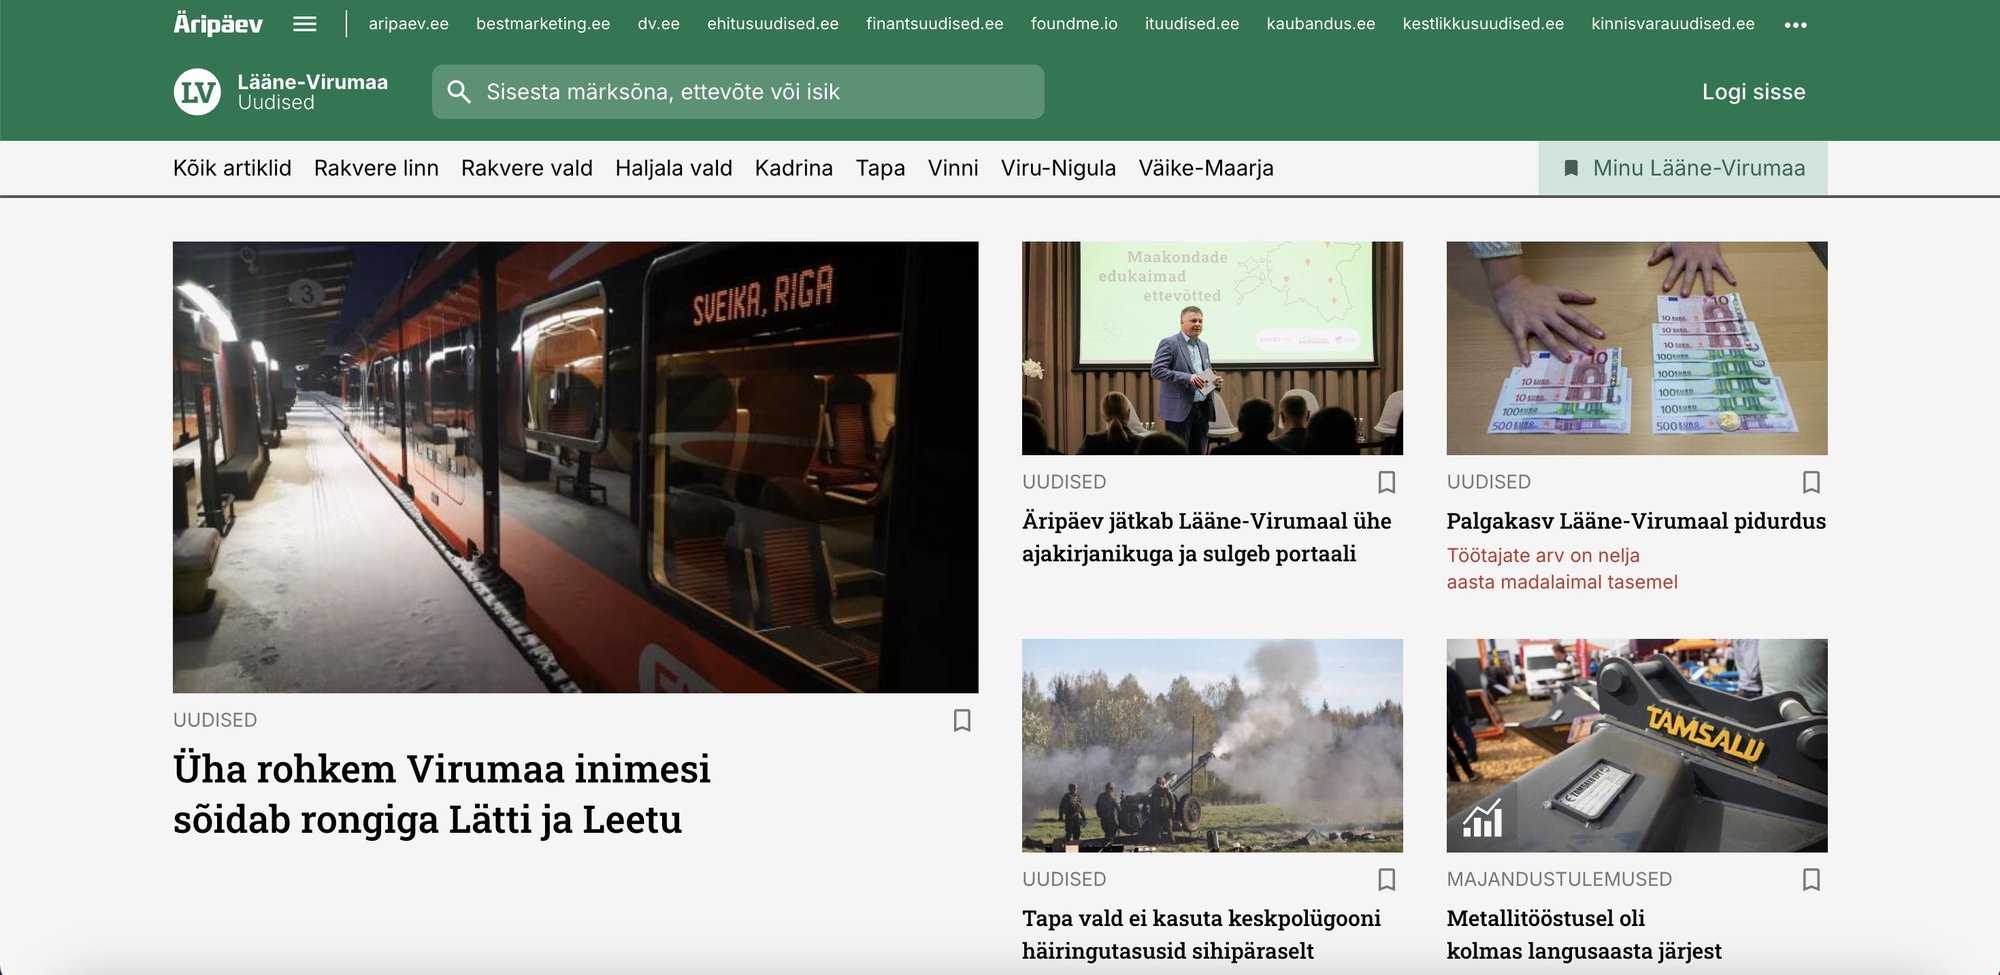The height and width of the screenshot is (975, 2000).
Task: Bookmark the Metallitööstus results article
Action: point(1812,879)
